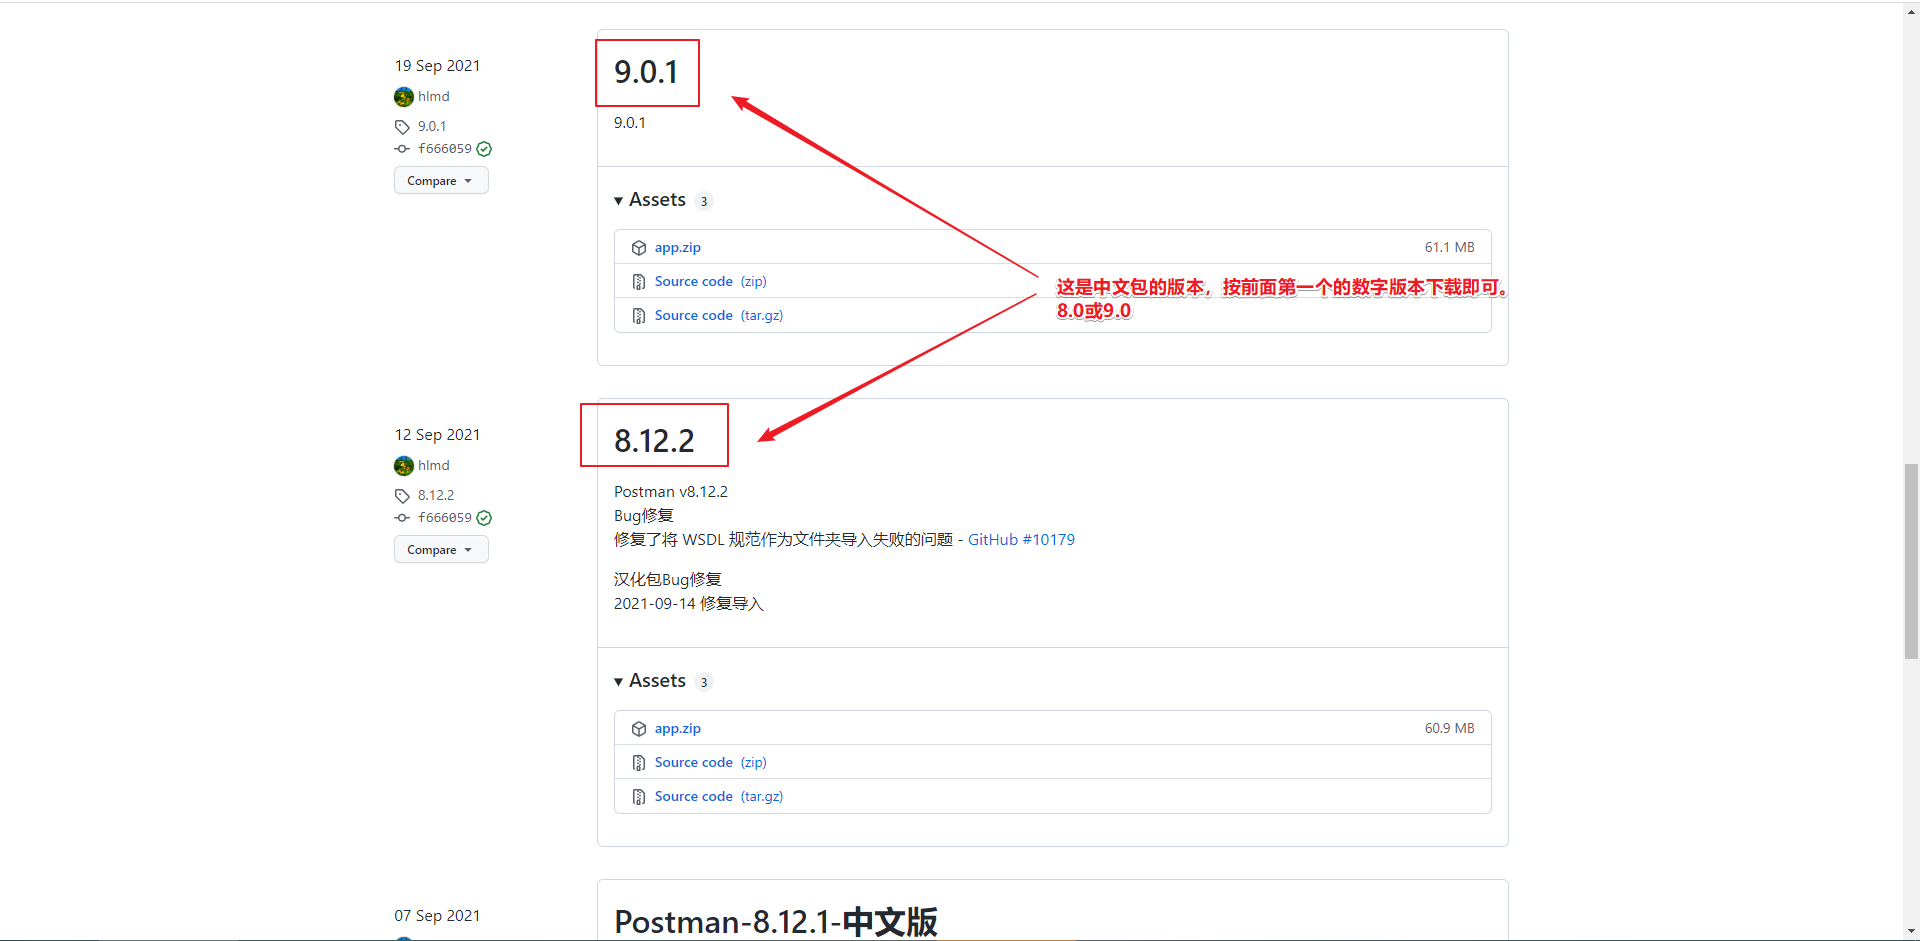Download app.zip from 8.12.2 release

pos(678,729)
